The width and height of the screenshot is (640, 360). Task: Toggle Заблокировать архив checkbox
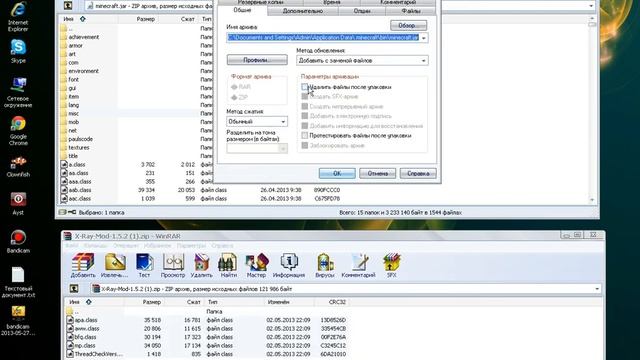pos(304,145)
